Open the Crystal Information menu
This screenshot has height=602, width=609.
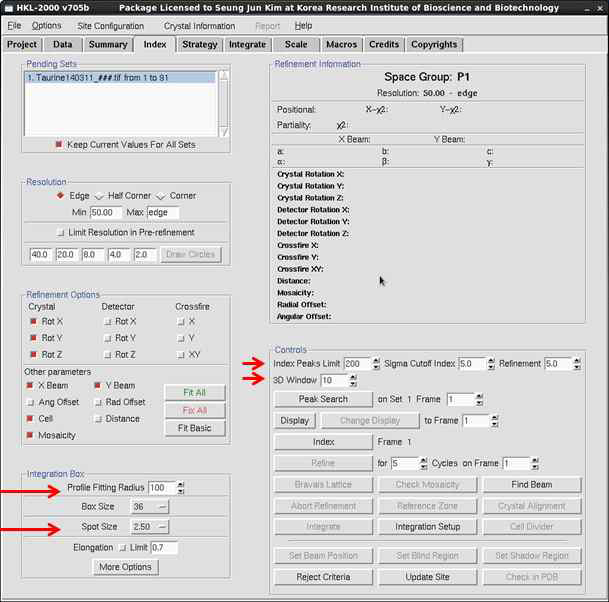pyautogui.click(x=199, y=25)
